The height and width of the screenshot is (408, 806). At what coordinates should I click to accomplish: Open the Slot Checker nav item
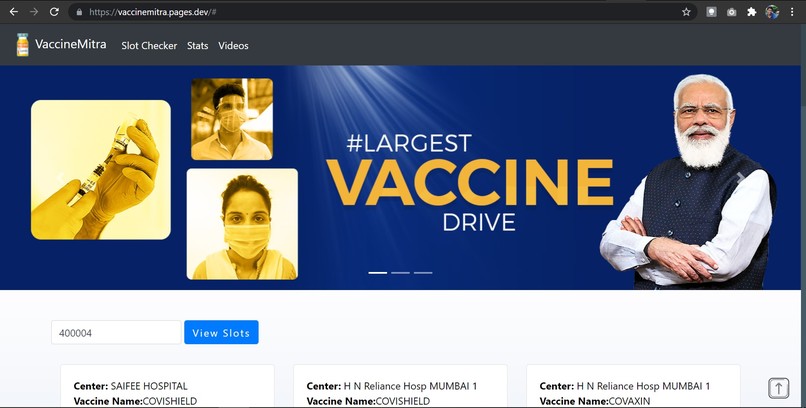tap(149, 46)
